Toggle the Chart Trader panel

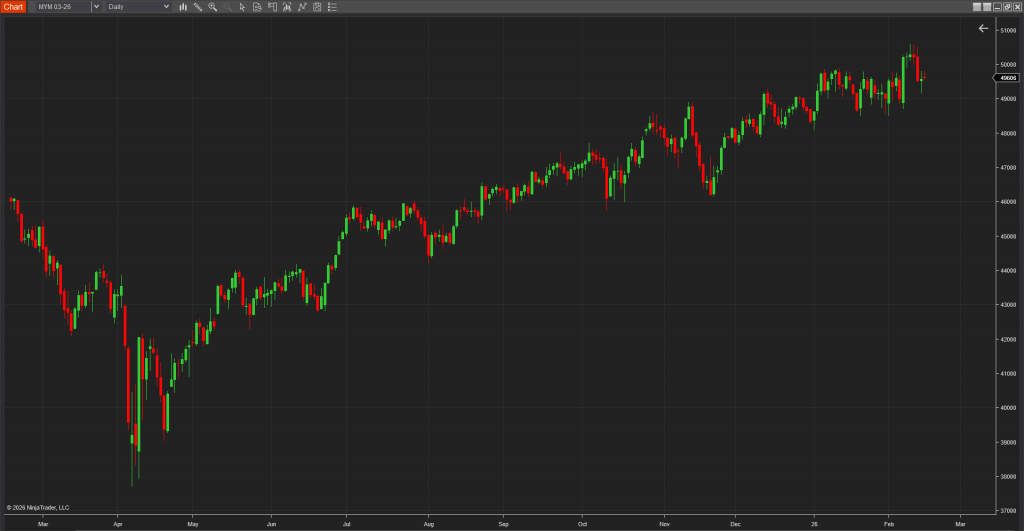pos(272,7)
